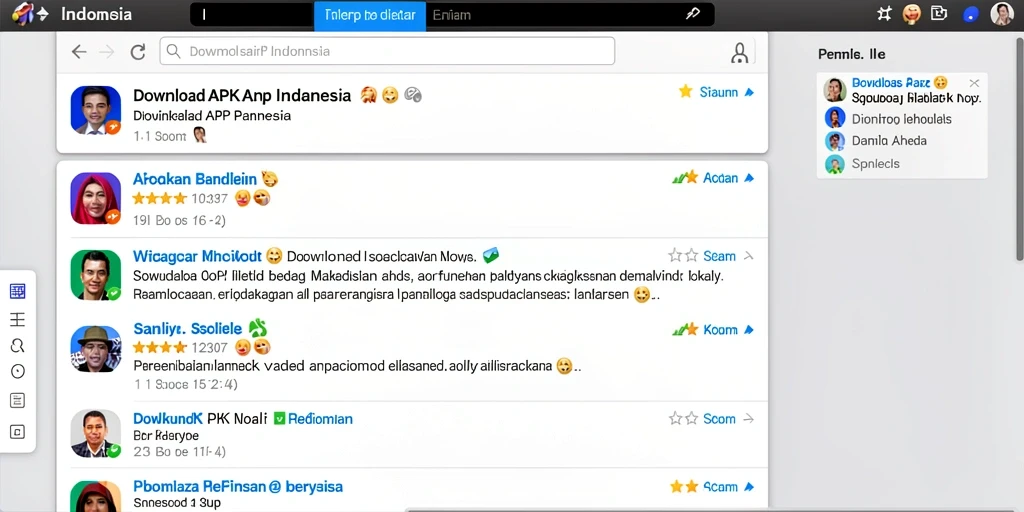
Task: Click gold star next to 'Siaunn'
Action: [686, 91]
